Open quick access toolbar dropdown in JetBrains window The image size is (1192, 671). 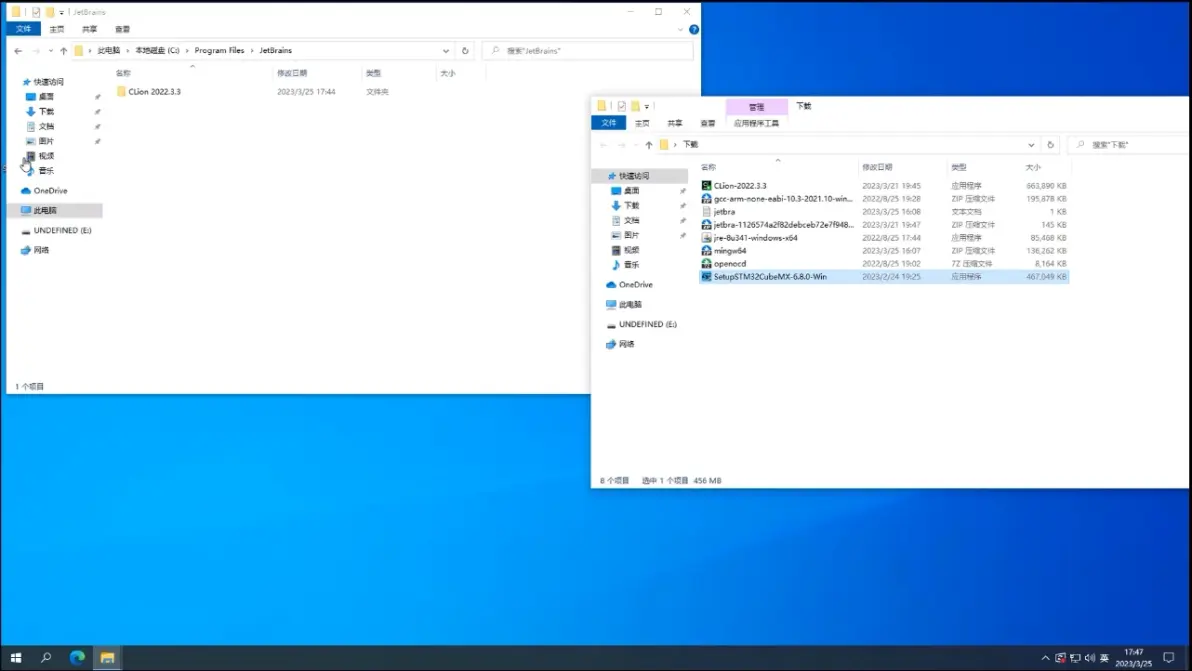(62, 12)
